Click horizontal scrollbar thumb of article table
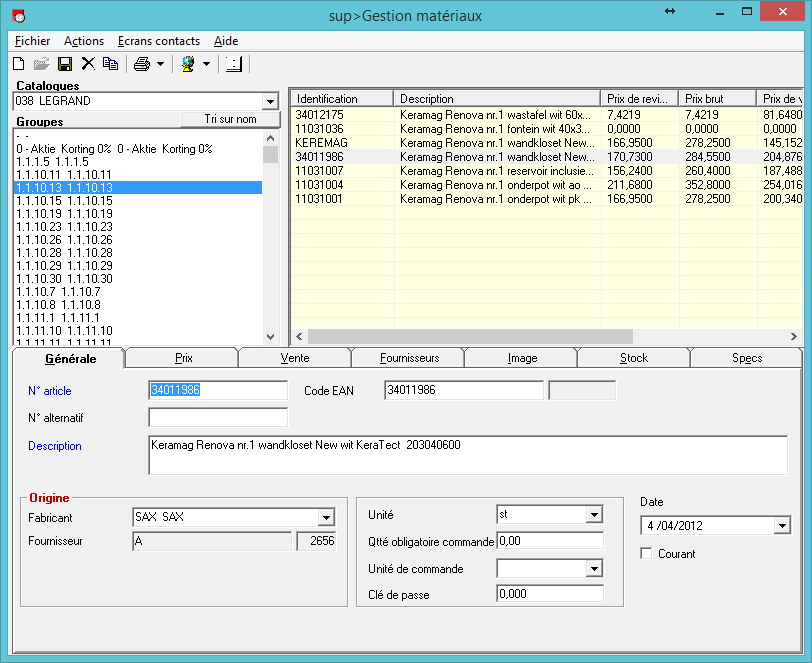 [x=470, y=336]
